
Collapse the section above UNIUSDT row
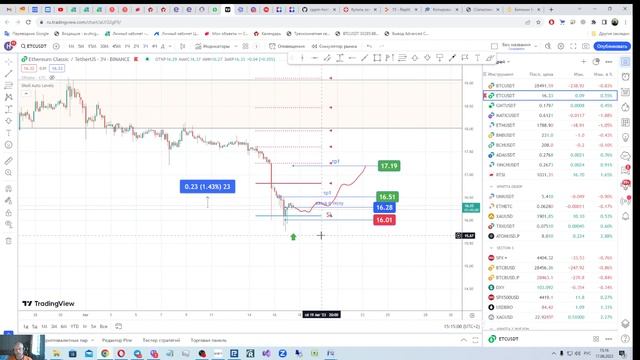491,187
